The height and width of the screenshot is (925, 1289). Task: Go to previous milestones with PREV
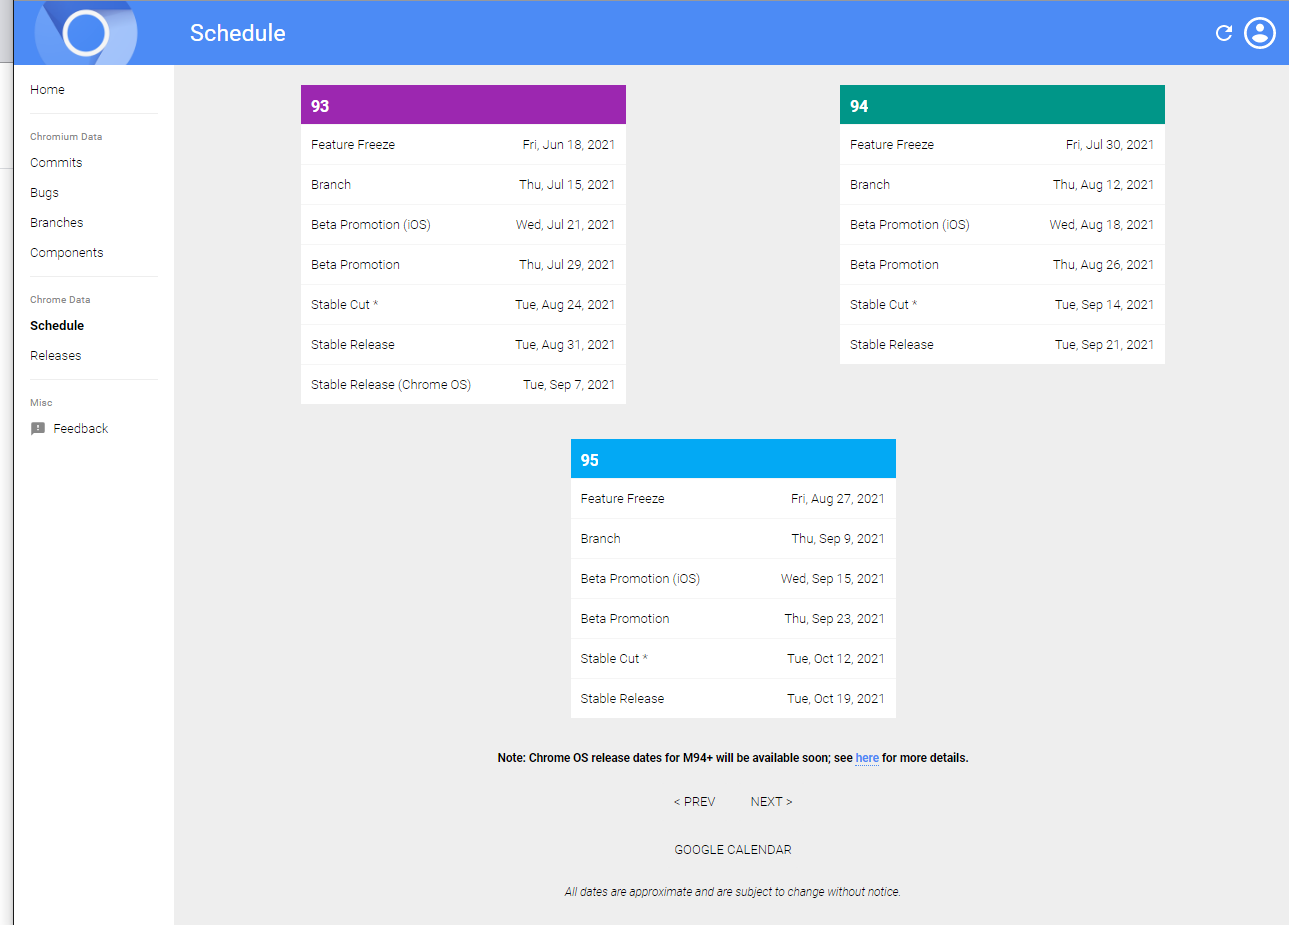click(x=694, y=802)
